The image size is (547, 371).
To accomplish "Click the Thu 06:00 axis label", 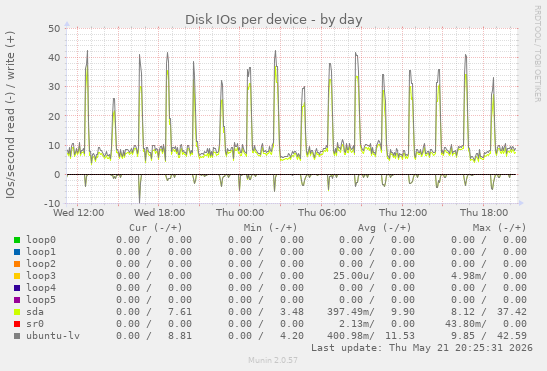I will pos(322,213).
